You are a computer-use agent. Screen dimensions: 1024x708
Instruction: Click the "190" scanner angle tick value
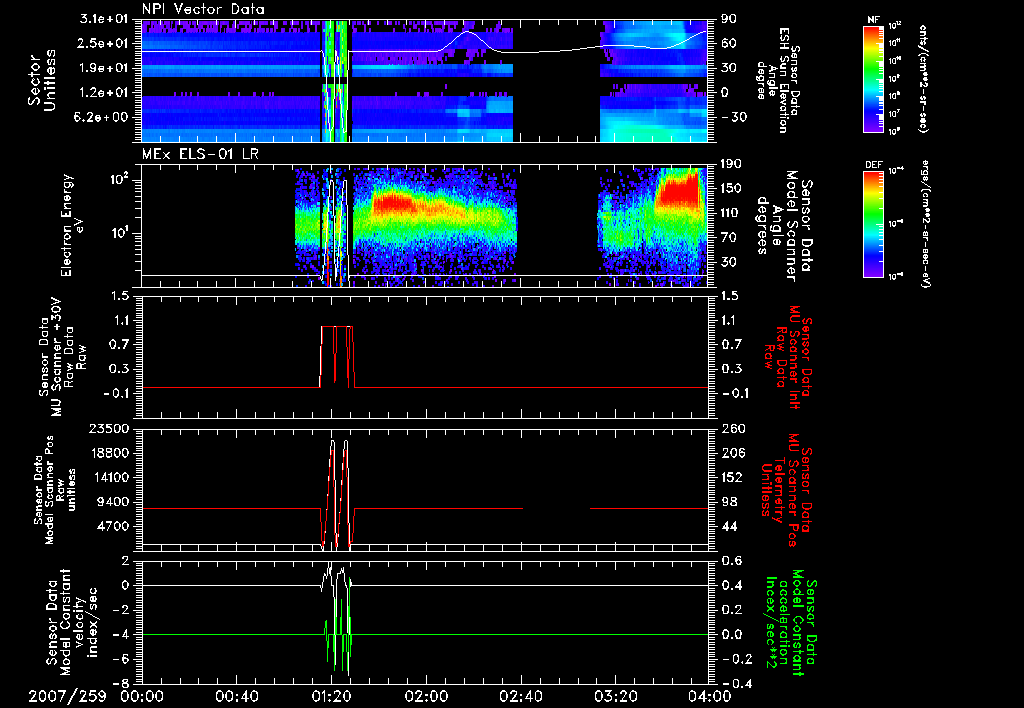(732, 164)
